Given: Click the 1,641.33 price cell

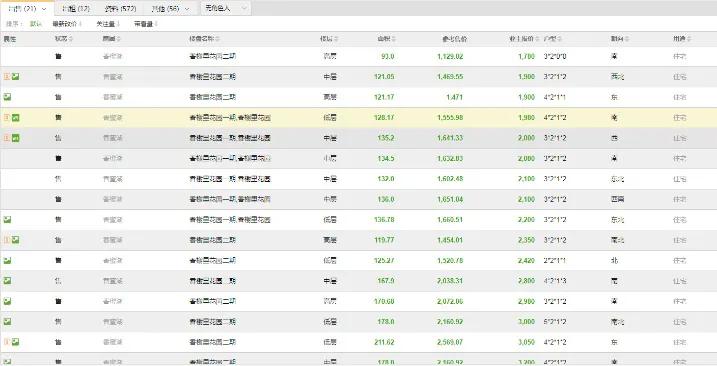Looking at the screenshot, I should coord(449,138).
